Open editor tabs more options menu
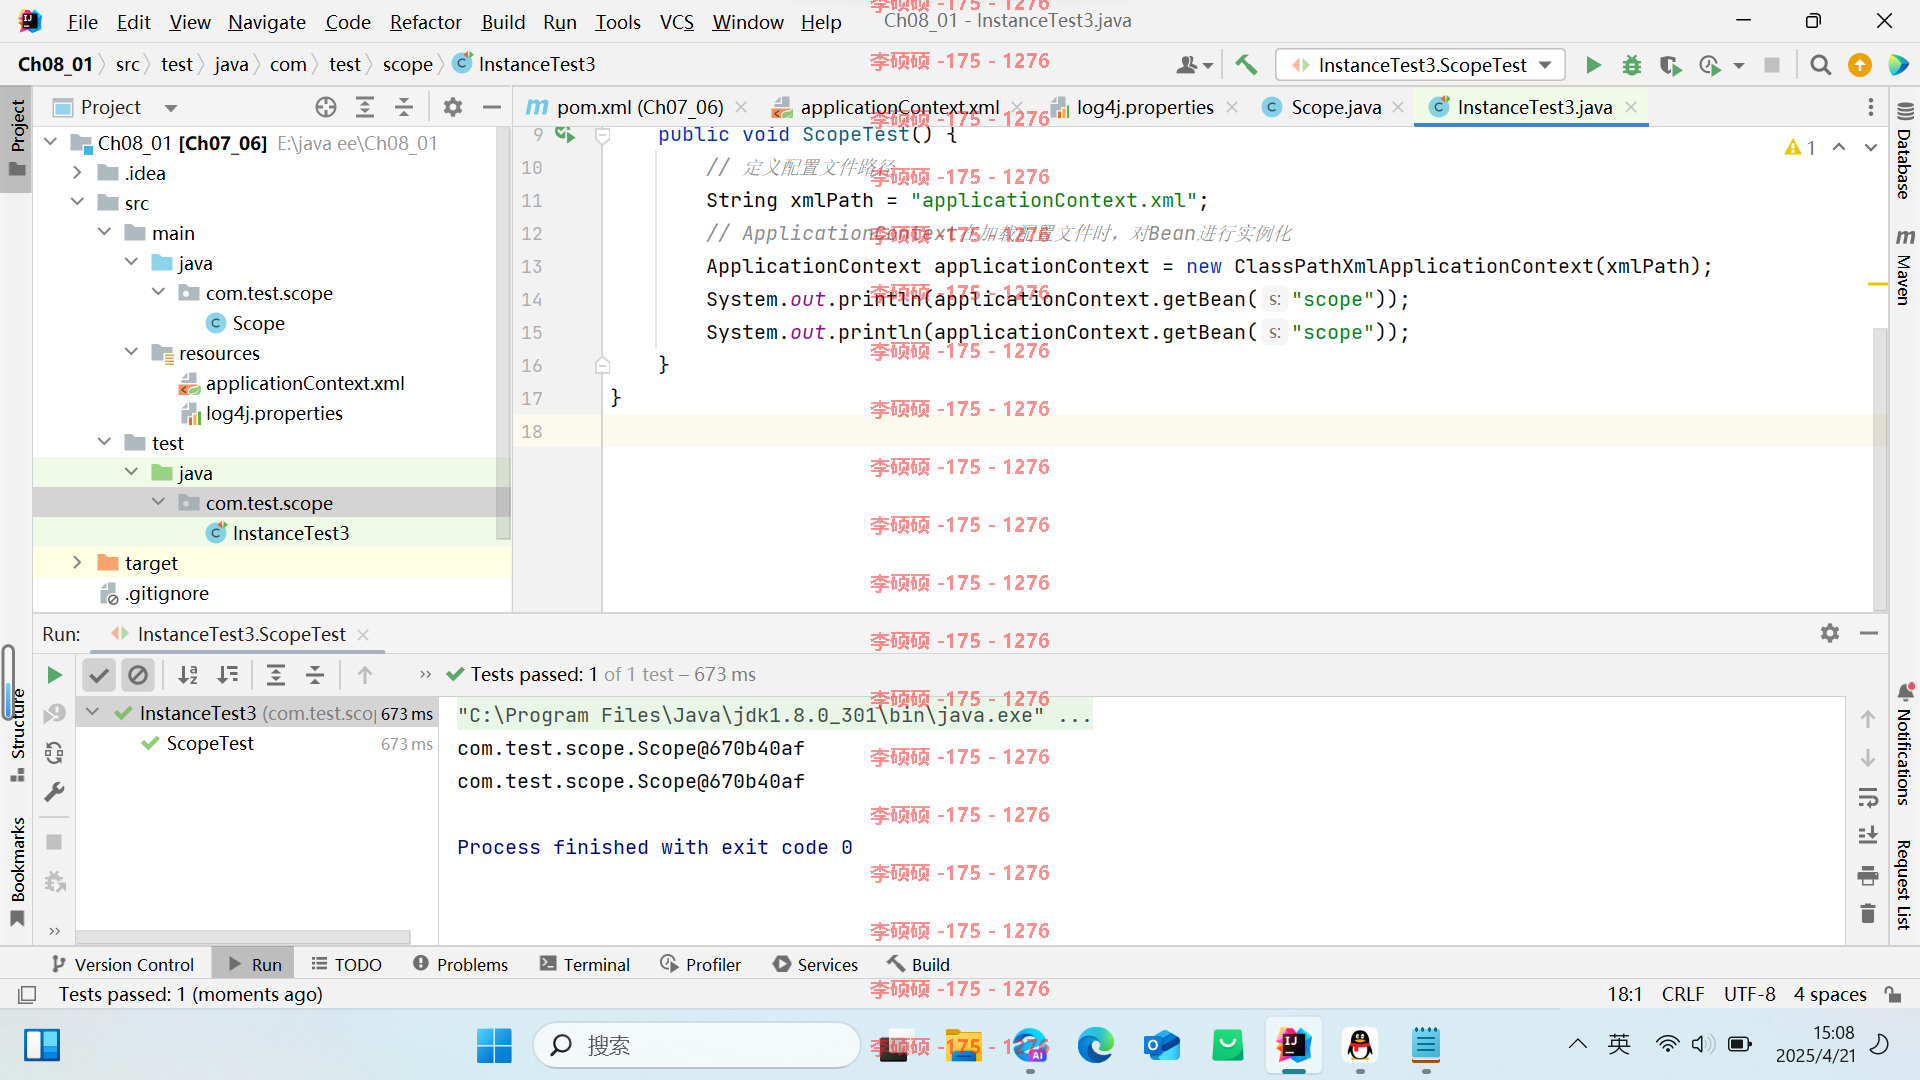This screenshot has width=1920, height=1080. pos(1871,107)
